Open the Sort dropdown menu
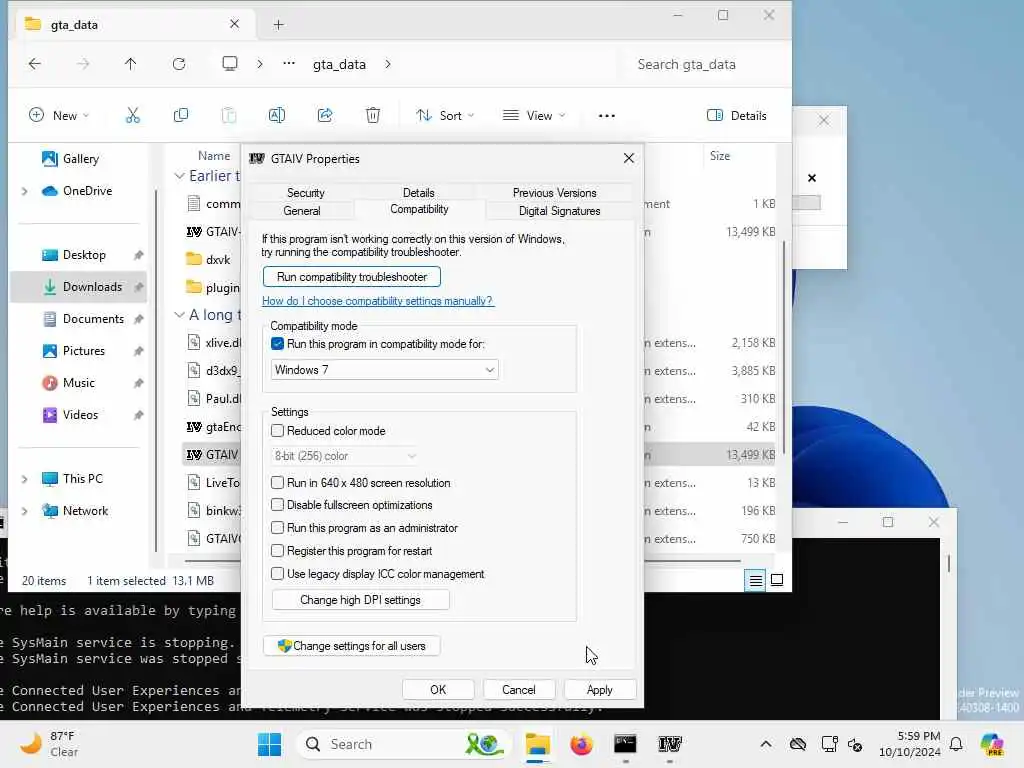 (x=445, y=116)
